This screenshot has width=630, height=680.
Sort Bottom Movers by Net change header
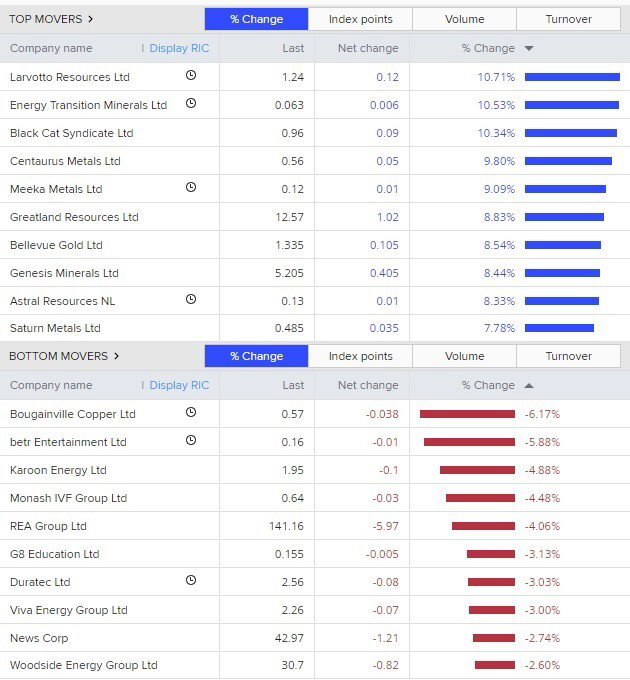click(368, 385)
